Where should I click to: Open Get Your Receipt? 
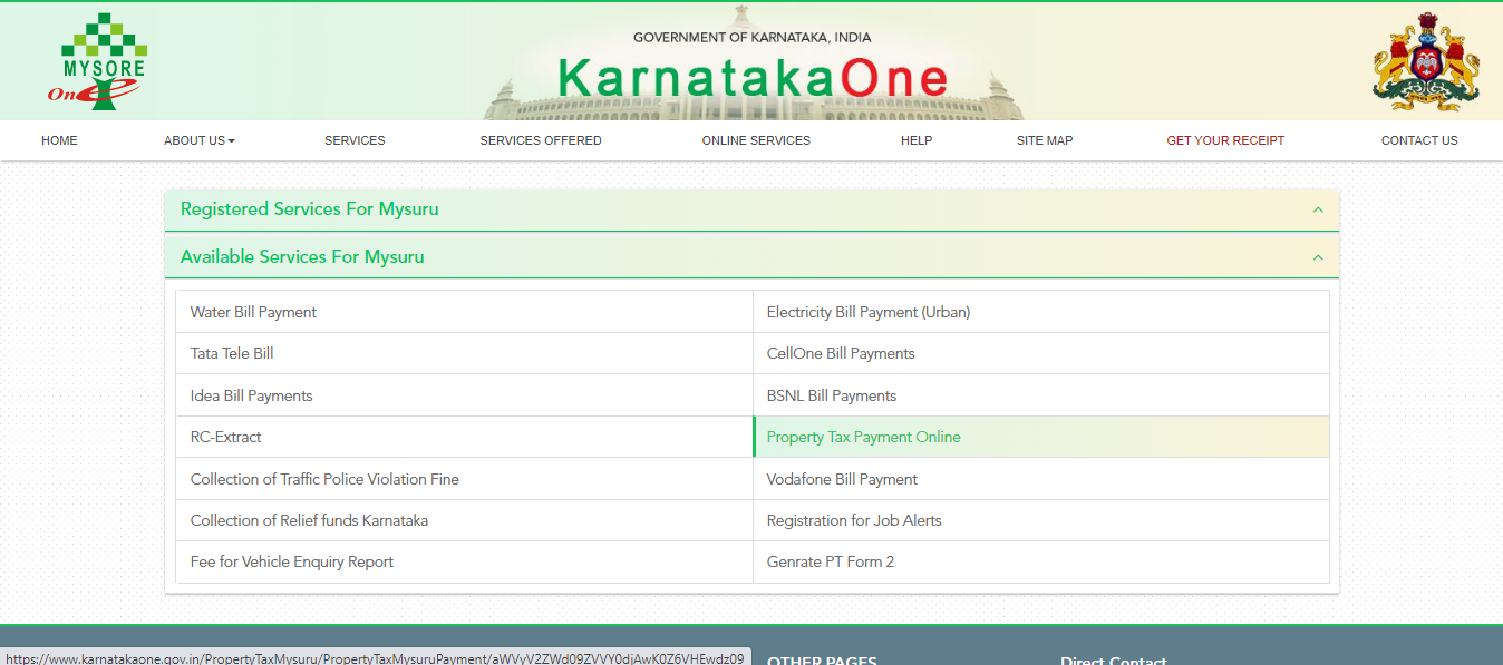[1224, 140]
